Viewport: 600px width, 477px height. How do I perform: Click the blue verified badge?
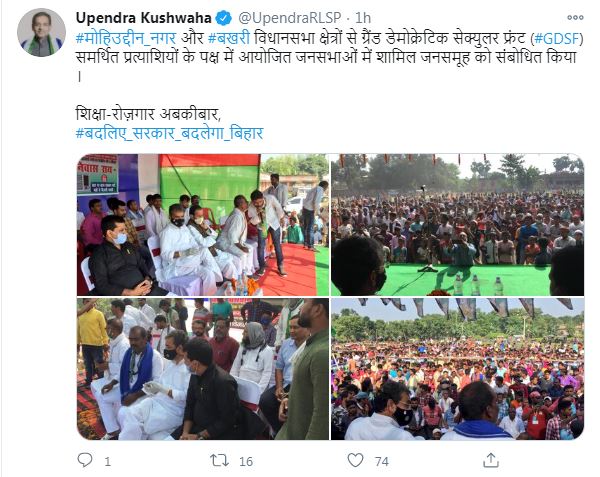[223, 18]
